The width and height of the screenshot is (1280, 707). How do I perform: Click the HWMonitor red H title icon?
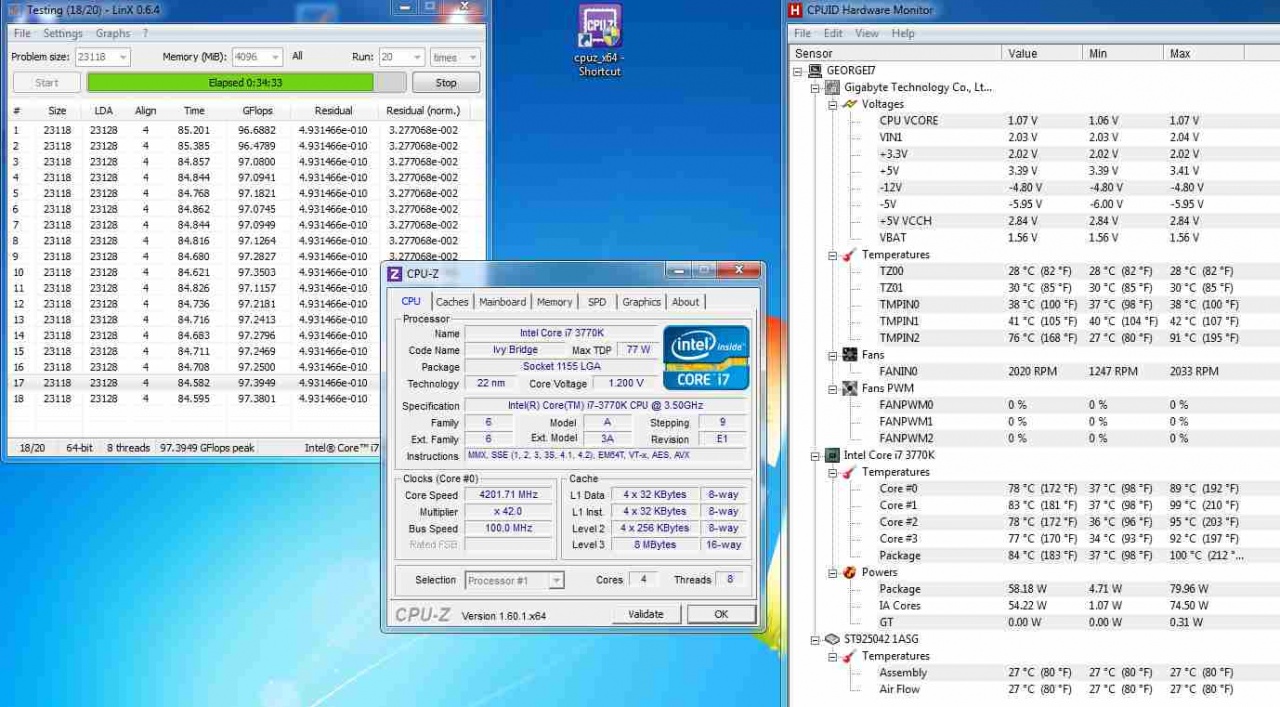(796, 10)
